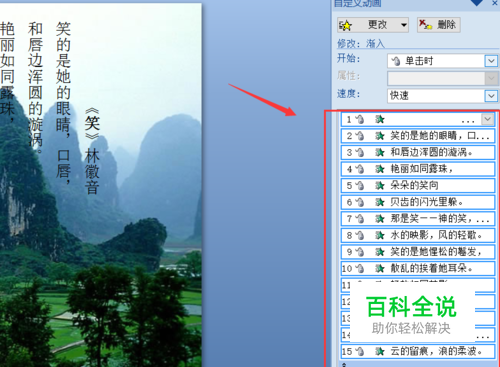Click the green star effect icon of item 6

click(380, 202)
